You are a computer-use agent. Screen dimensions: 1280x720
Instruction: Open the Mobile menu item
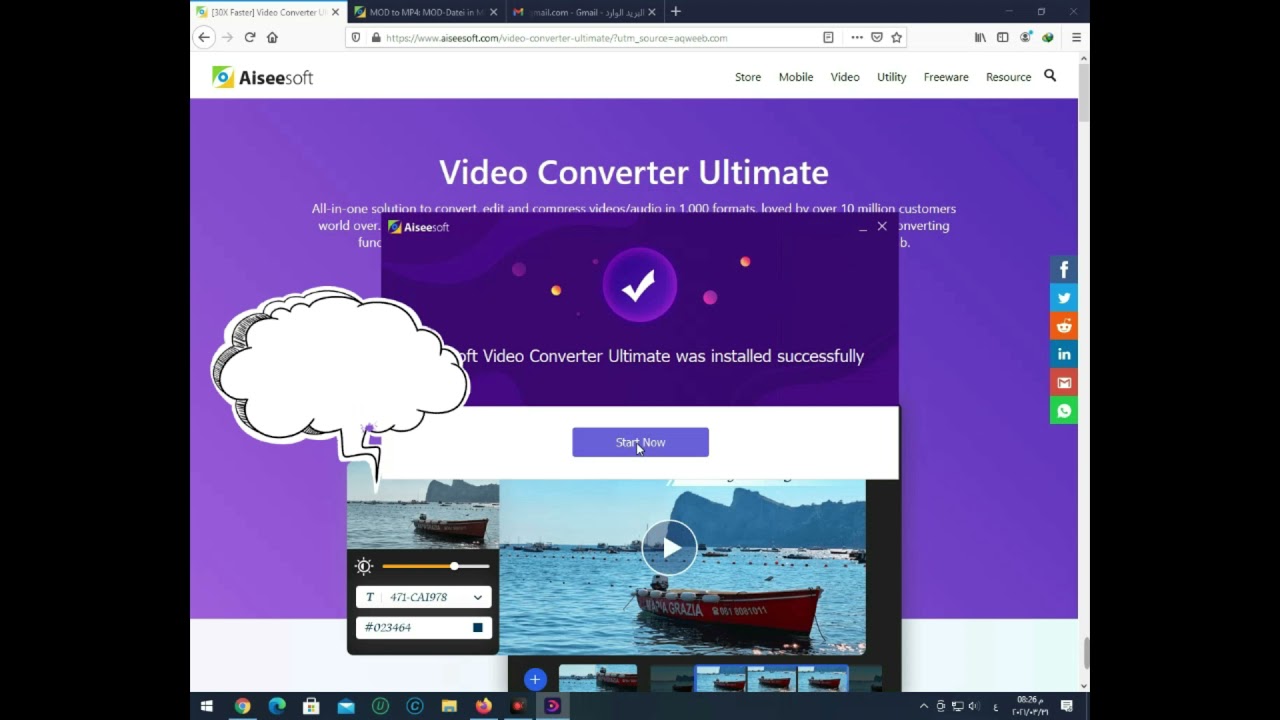click(796, 77)
